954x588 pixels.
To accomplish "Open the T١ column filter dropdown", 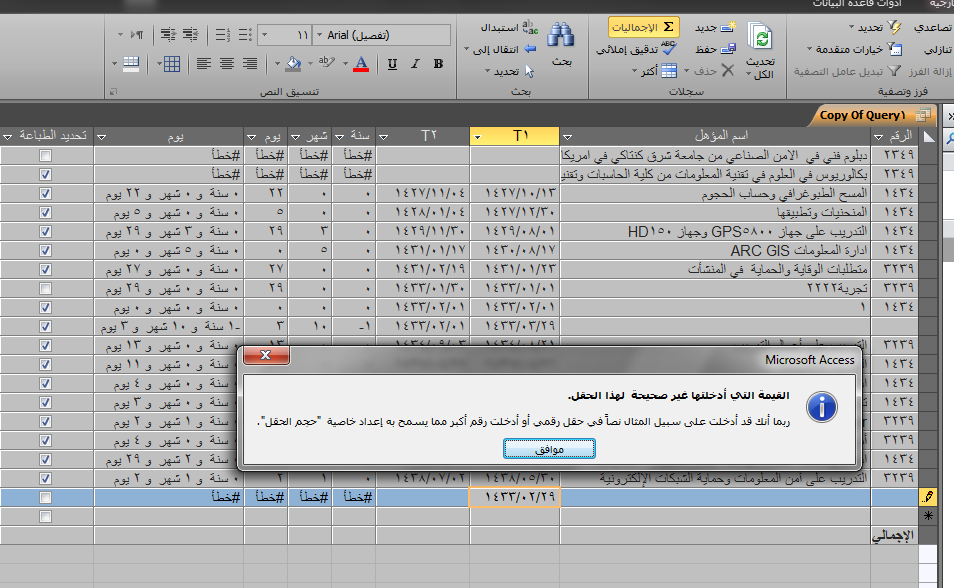I will pyautogui.click(x=478, y=137).
